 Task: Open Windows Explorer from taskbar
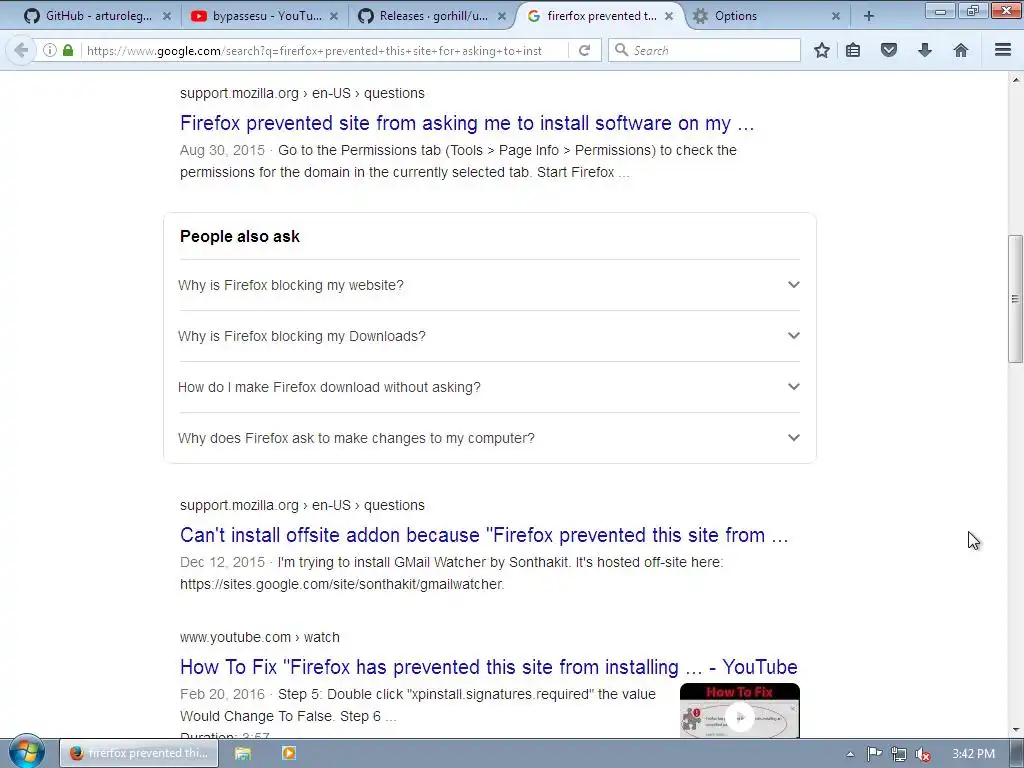click(x=243, y=753)
